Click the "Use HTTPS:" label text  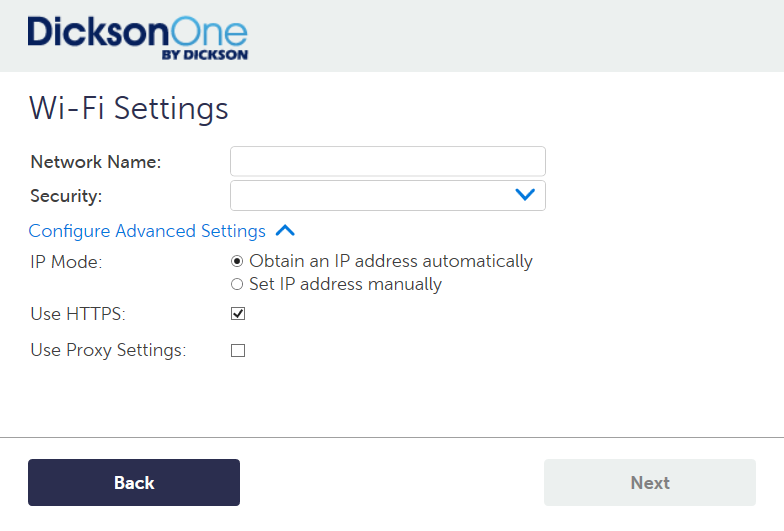pos(78,315)
